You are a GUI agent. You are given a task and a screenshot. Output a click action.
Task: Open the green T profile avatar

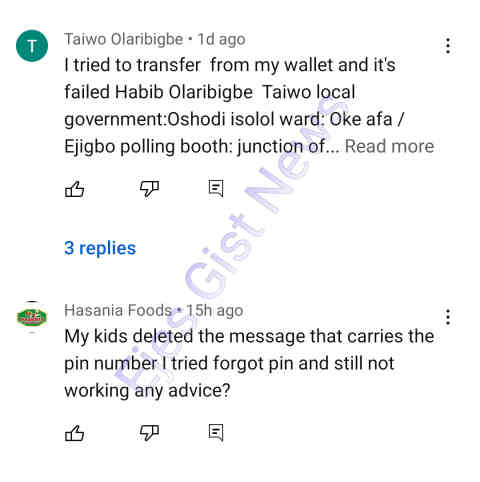tap(32, 46)
